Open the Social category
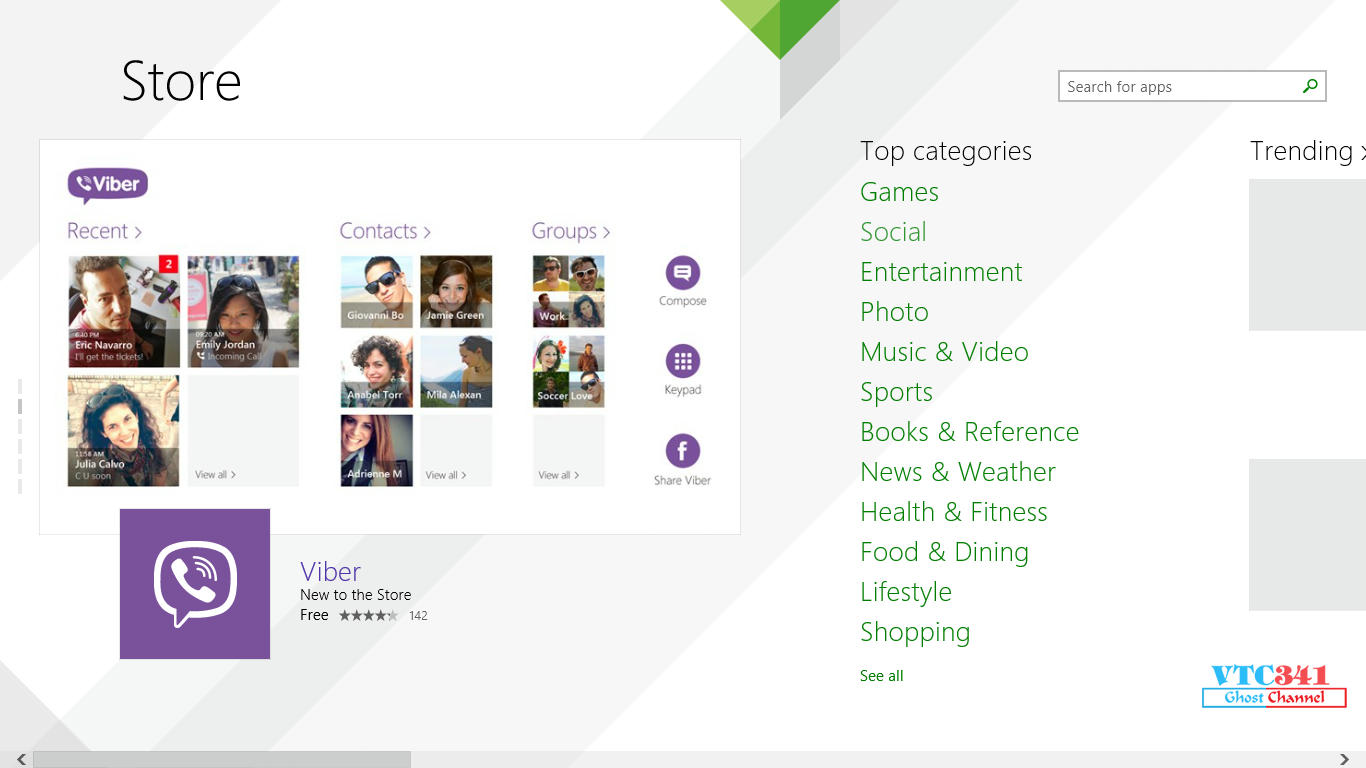1366x768 pixels. [x=893, y=232]
